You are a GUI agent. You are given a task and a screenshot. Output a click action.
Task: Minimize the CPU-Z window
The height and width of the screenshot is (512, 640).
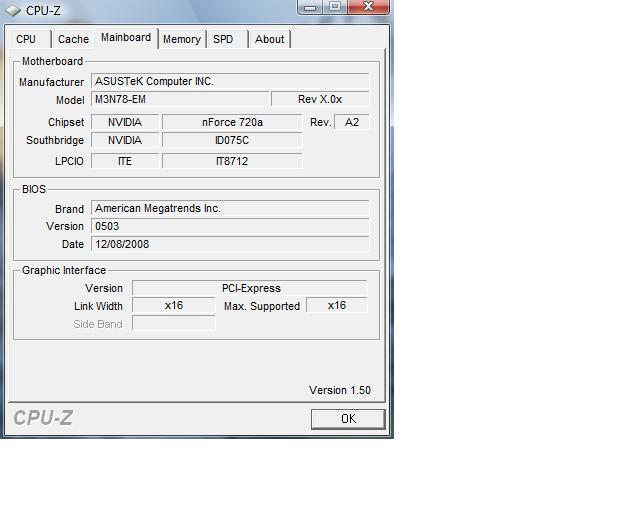coord(310,7)
